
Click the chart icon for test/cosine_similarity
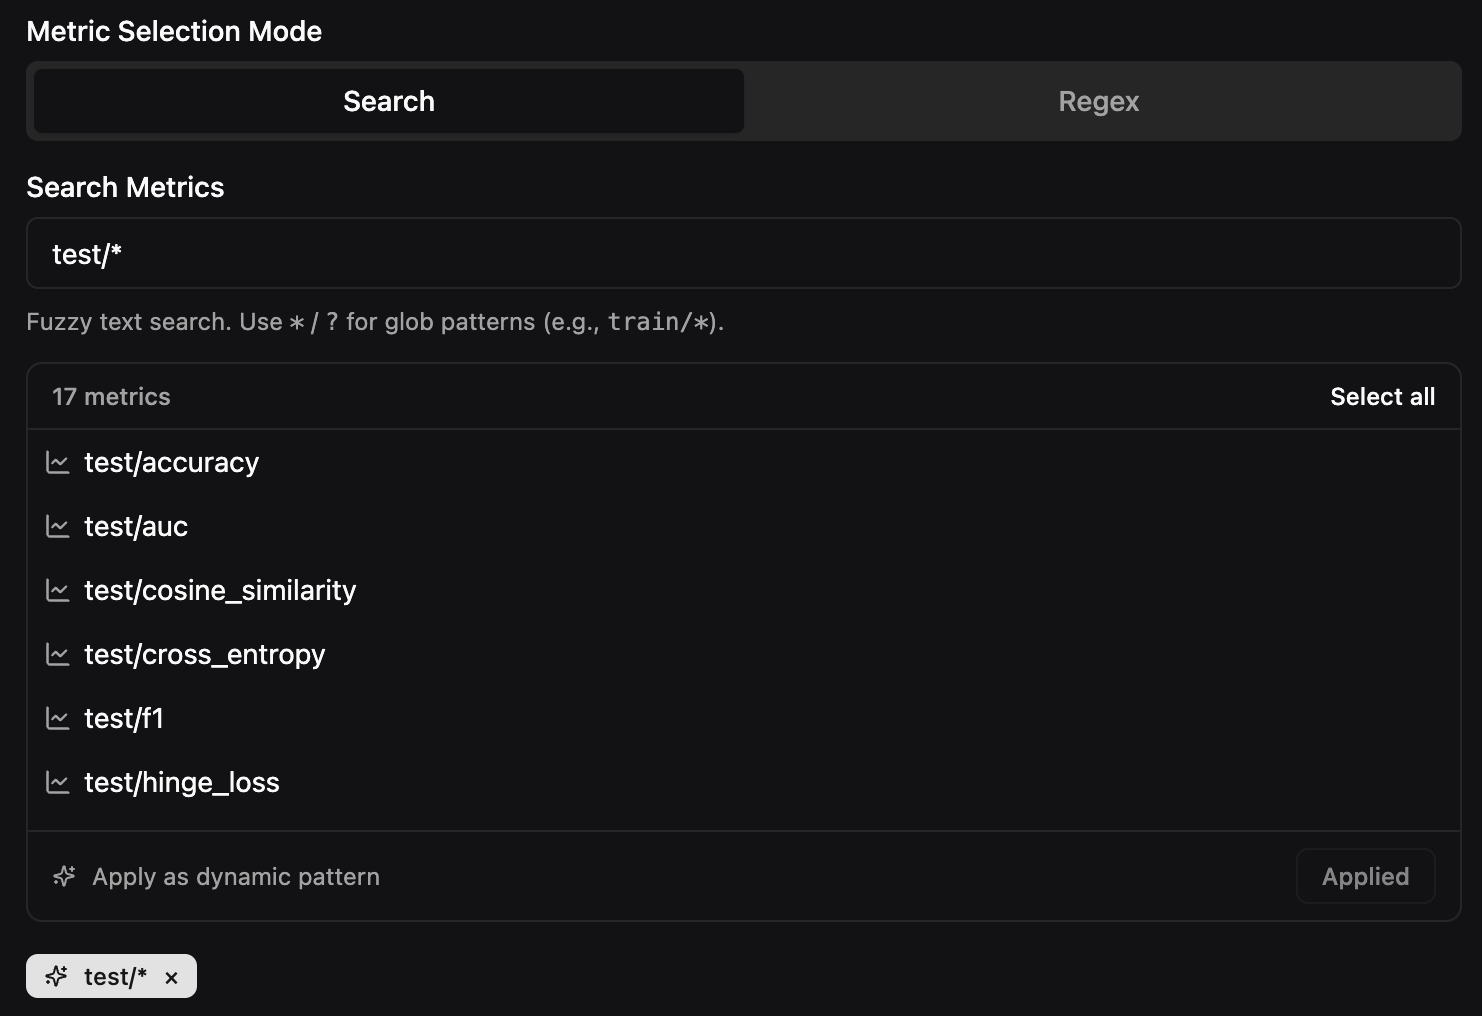click(x=58, y=590)
